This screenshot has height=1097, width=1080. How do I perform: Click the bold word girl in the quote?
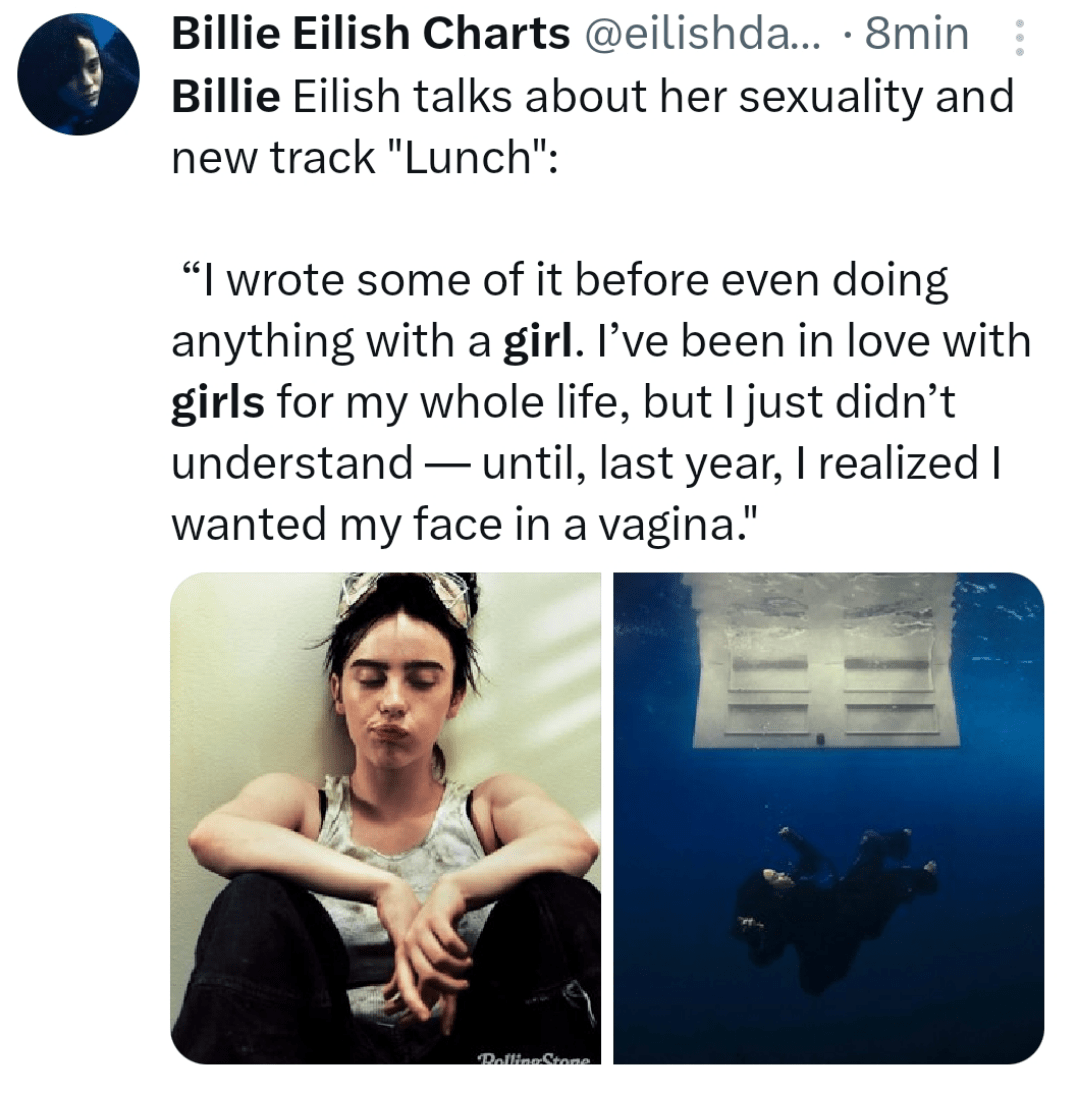click(539, 342)
